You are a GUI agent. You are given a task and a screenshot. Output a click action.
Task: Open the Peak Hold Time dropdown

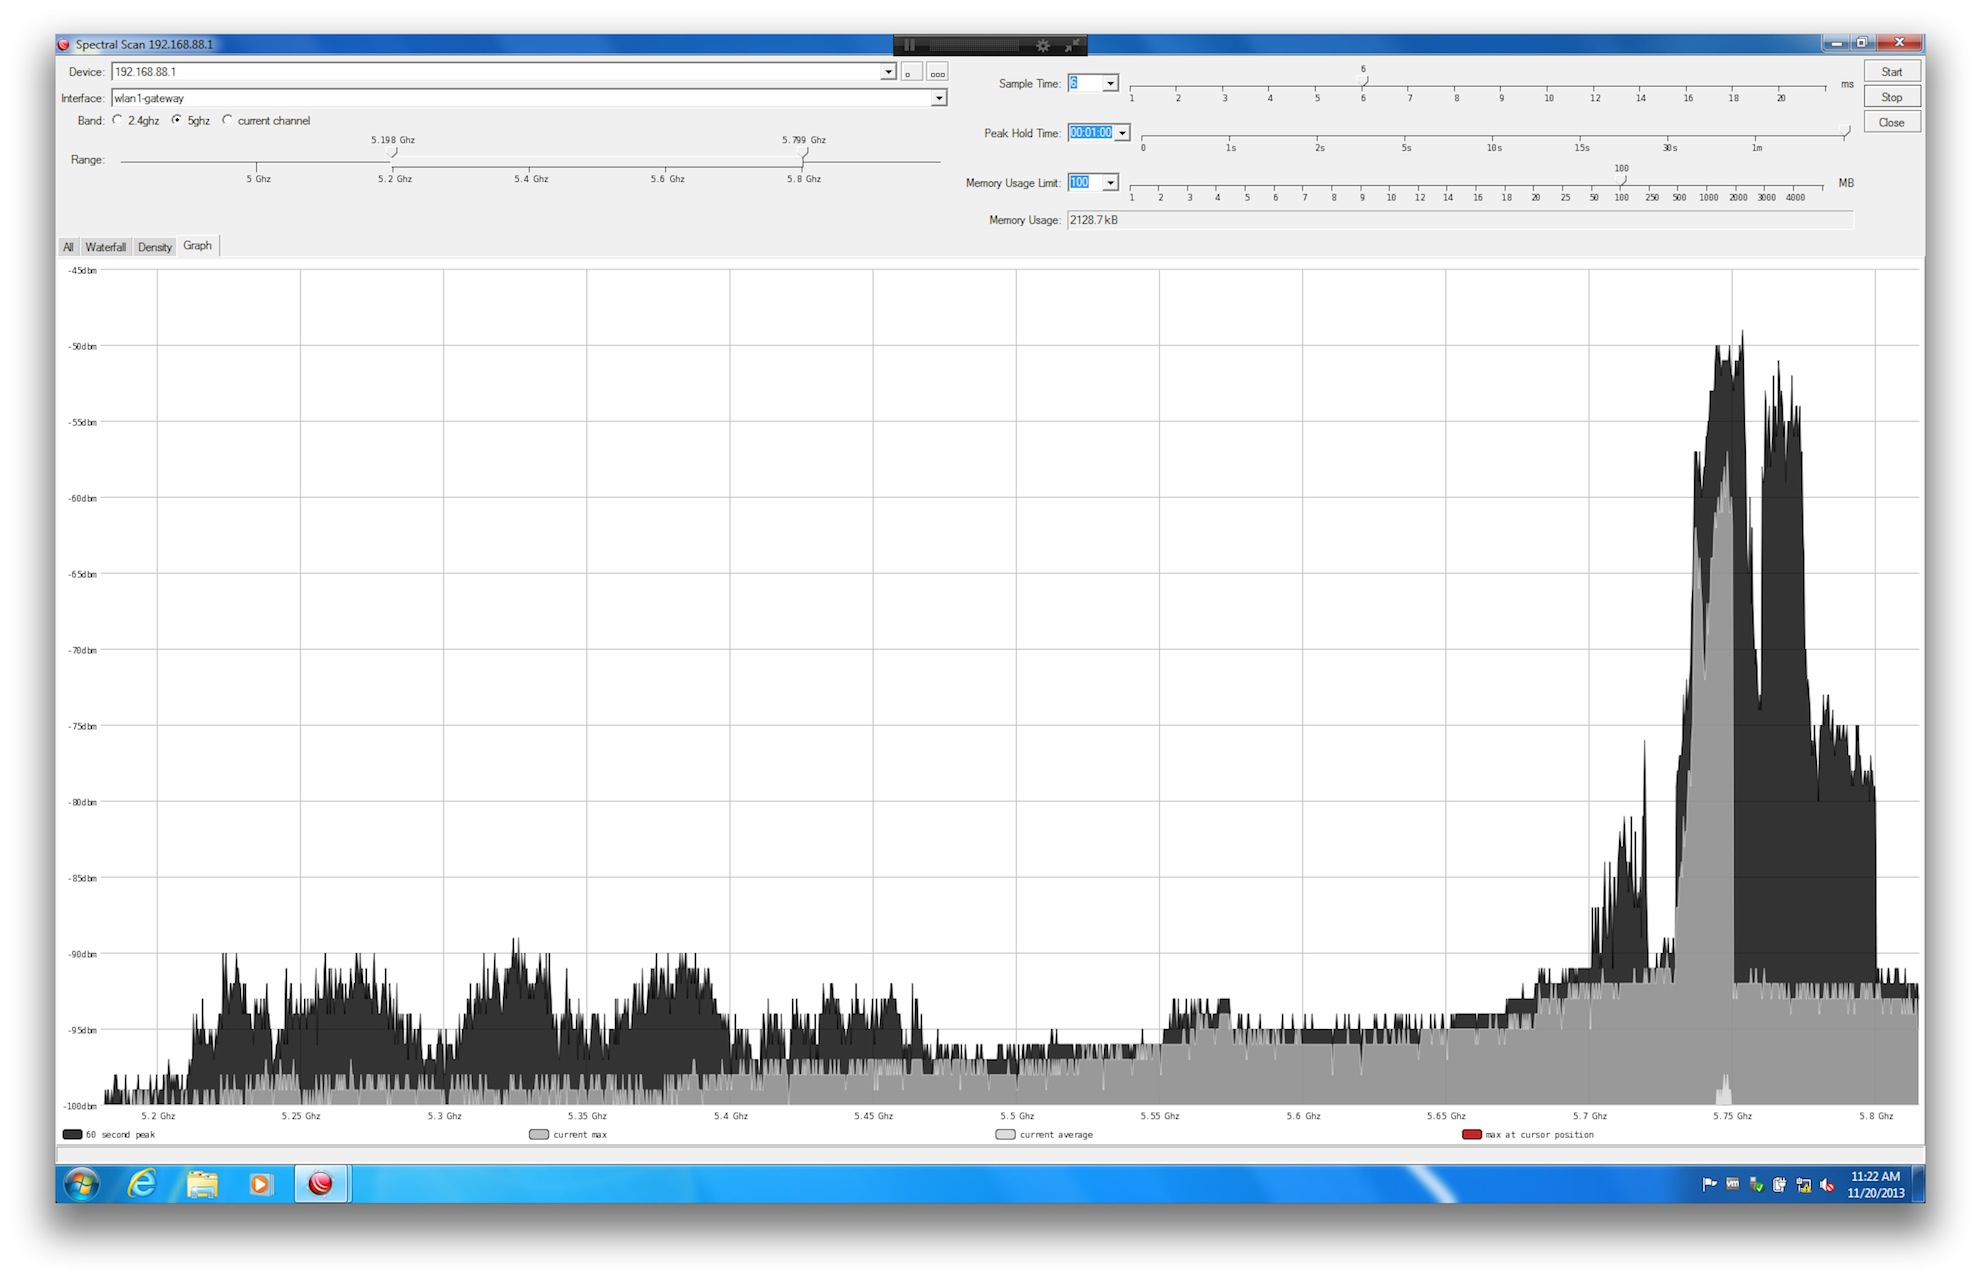[1122, 133]
